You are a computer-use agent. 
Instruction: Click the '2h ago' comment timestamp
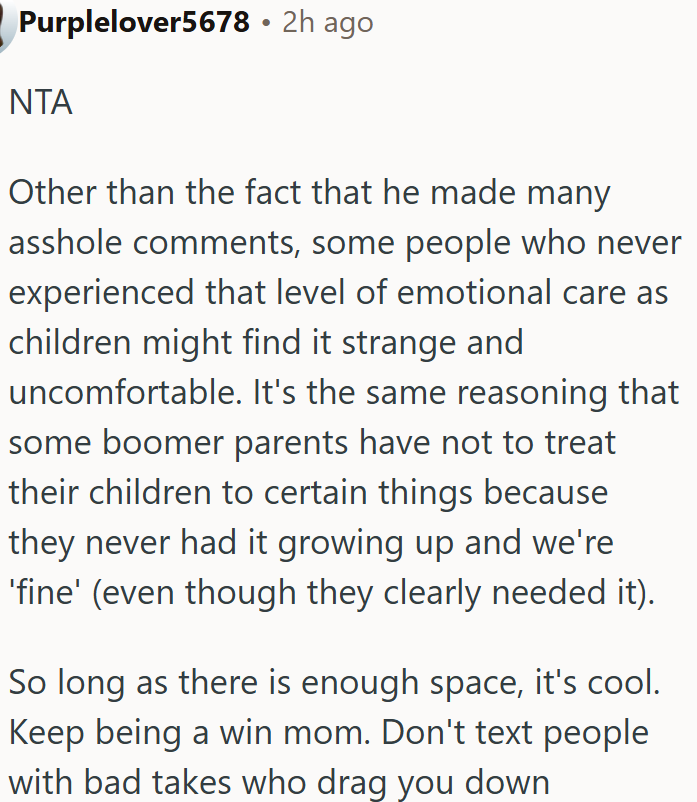328,22
